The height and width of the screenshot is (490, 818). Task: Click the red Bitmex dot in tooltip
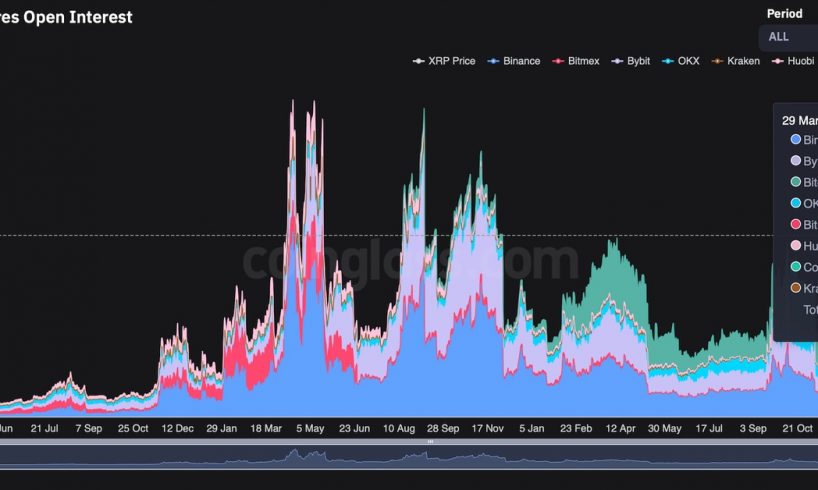[796, 224]
